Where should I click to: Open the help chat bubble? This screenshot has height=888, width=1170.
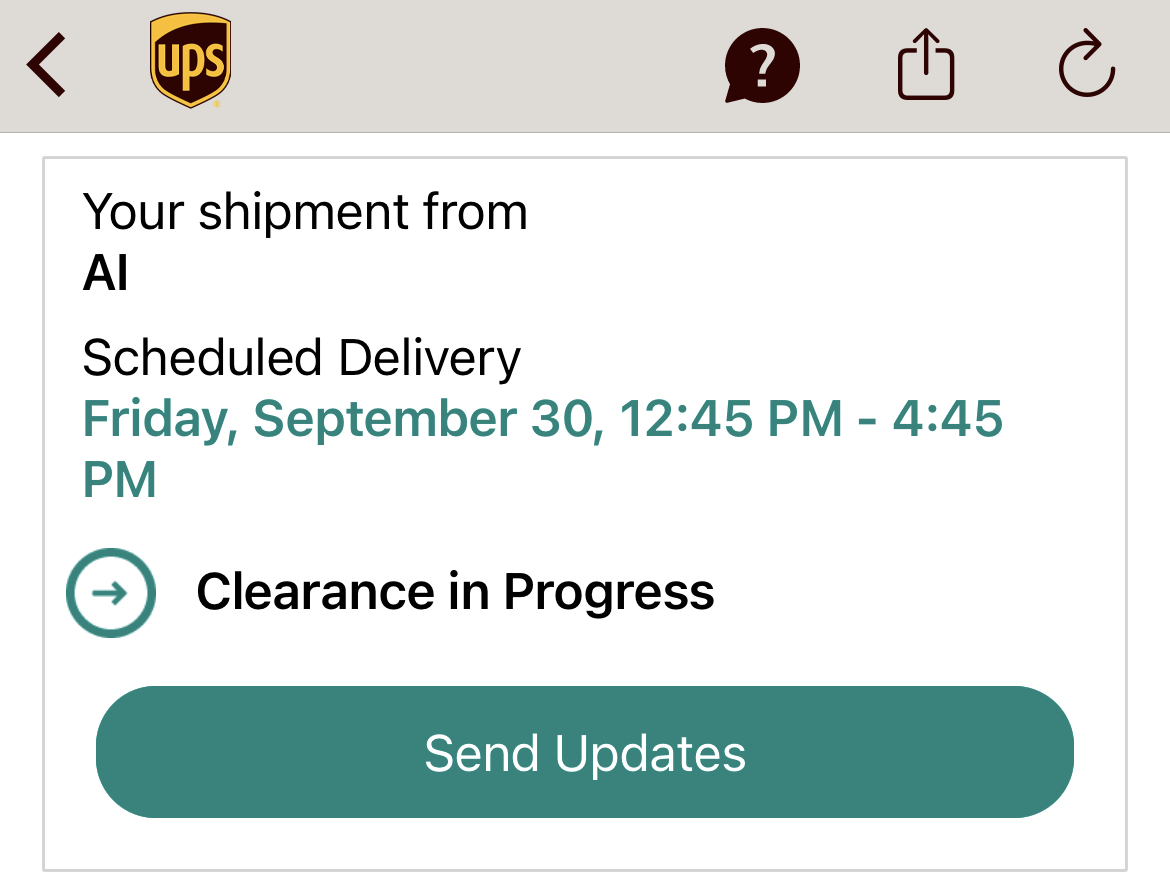pyautogui.click(x=762, y=67)
